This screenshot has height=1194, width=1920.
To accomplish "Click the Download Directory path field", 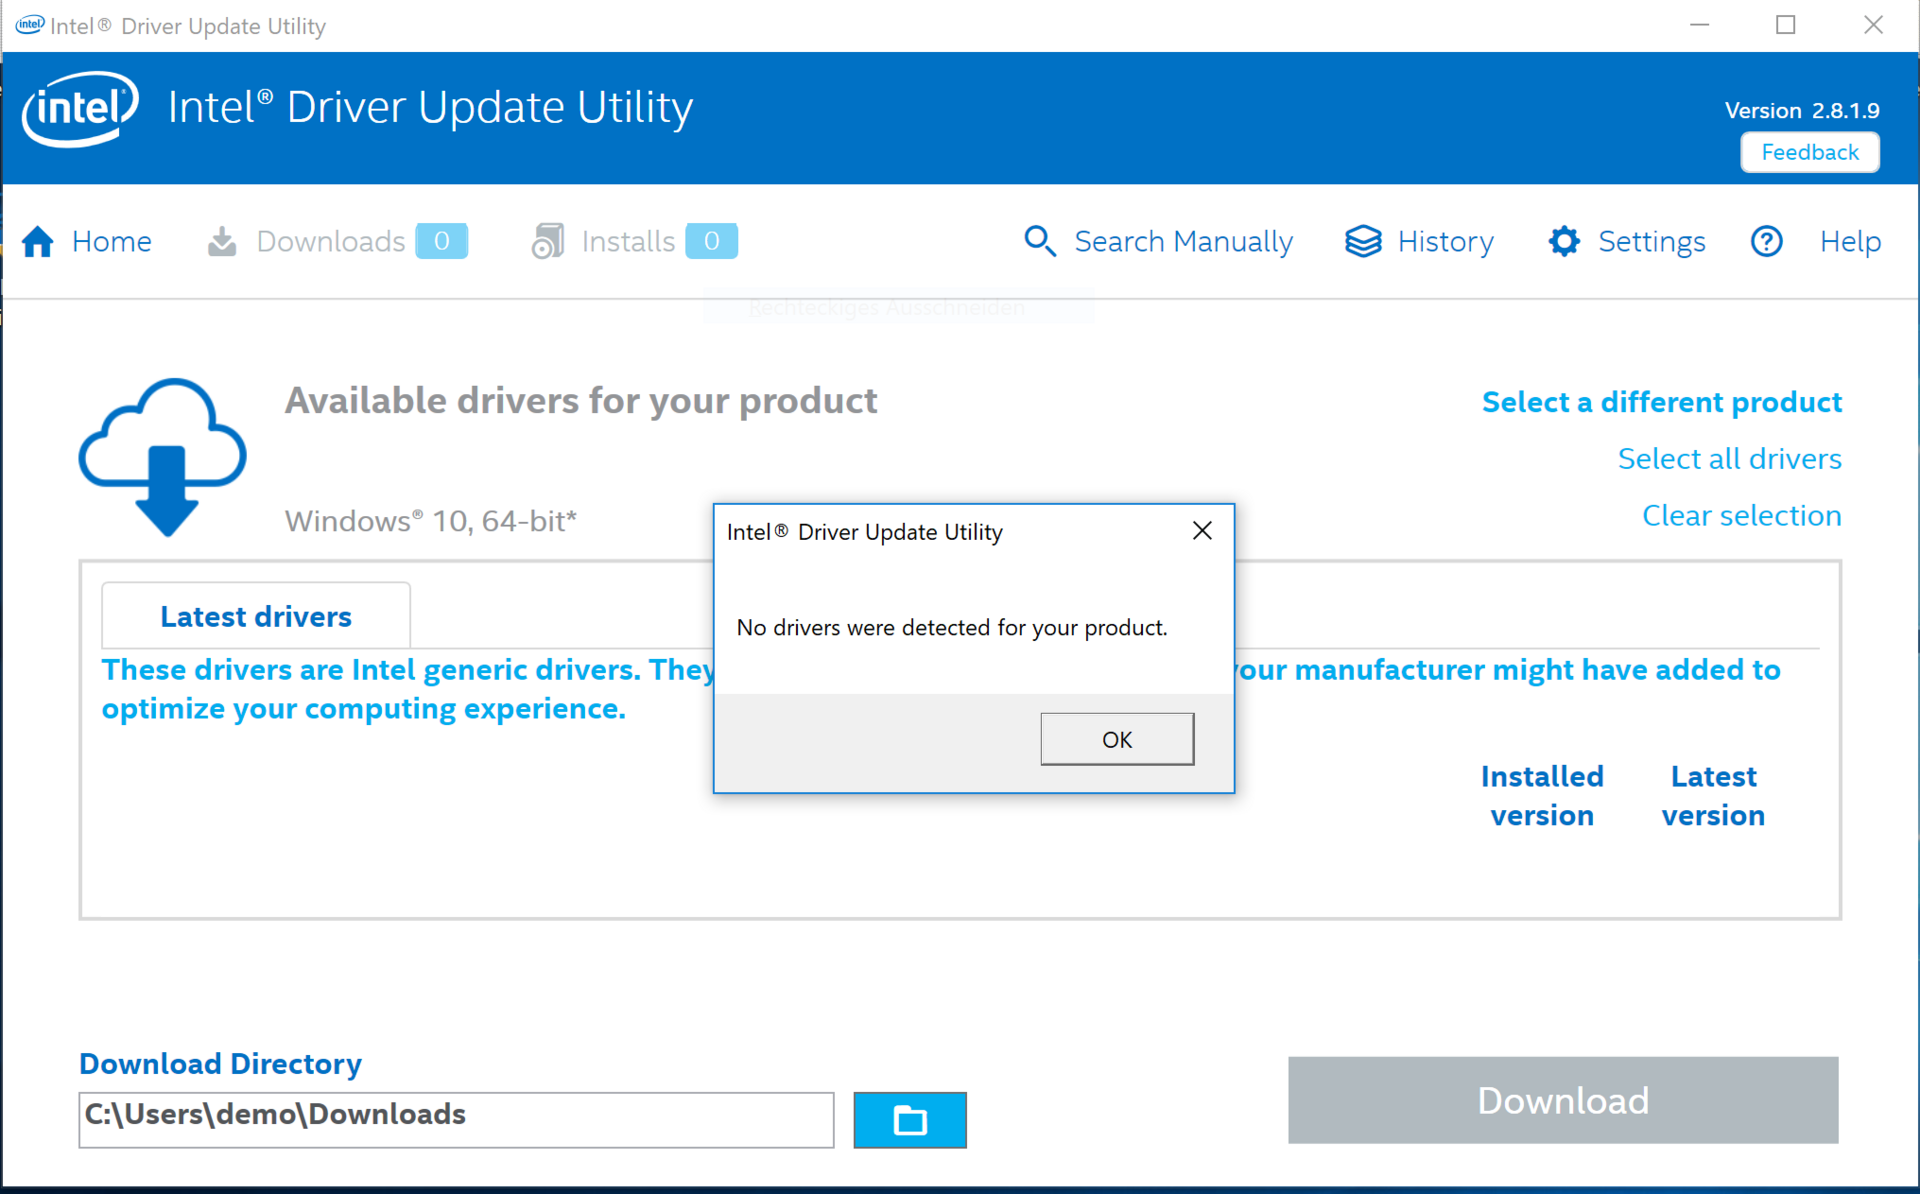I will (x=456, y=1119).
